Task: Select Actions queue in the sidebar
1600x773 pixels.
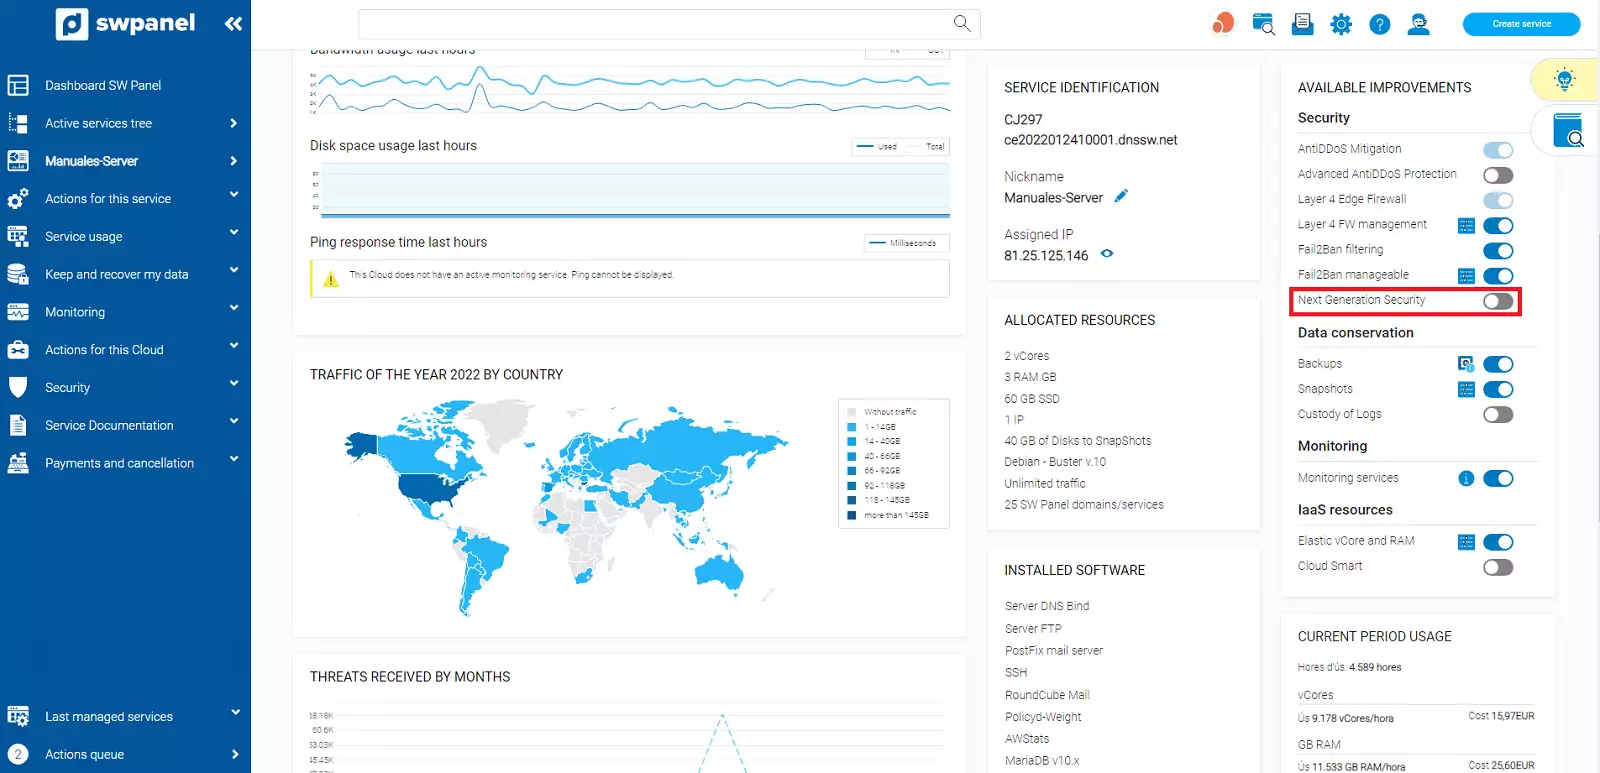Action: [x=85, y=755]
